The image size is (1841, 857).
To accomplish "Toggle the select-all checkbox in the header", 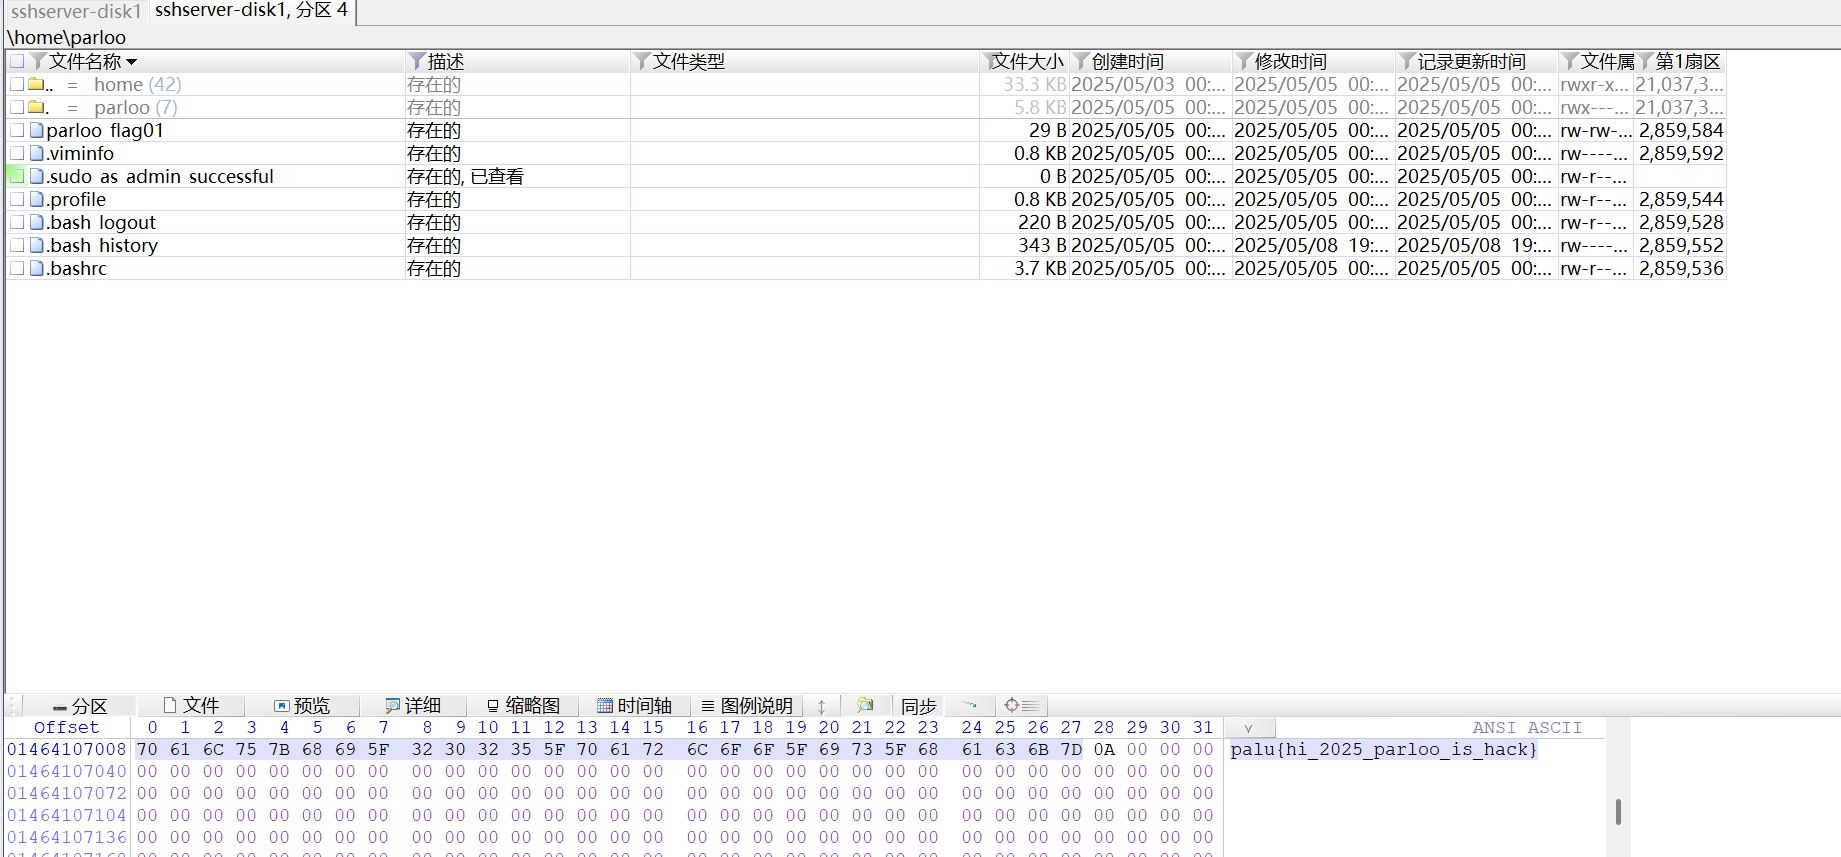I will tap(17, 62).
